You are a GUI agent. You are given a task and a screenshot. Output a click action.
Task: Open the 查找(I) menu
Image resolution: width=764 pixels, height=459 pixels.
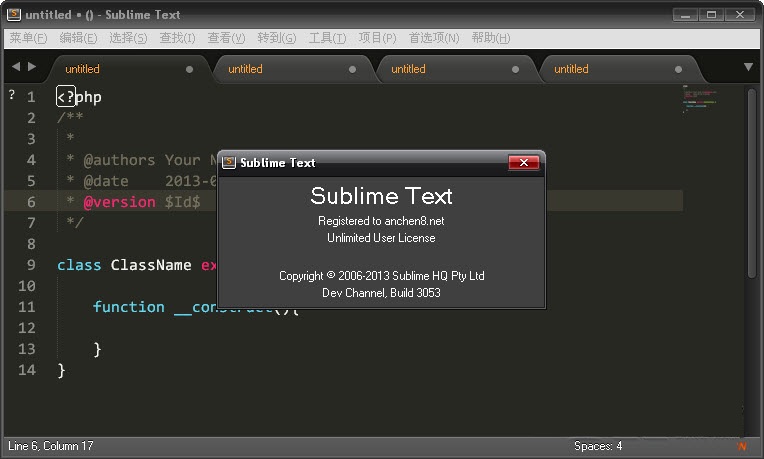click(177, 38)
